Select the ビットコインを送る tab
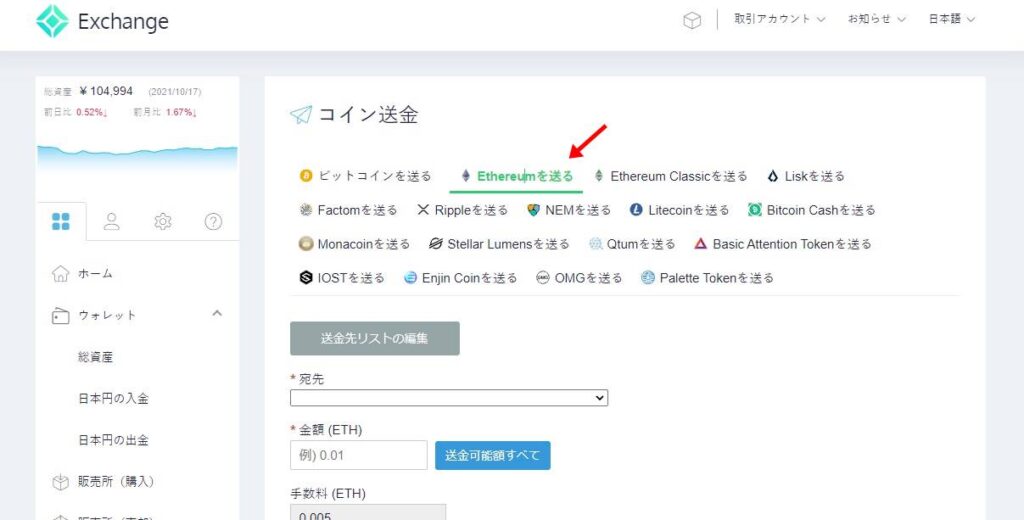 [x=366, y=176]
